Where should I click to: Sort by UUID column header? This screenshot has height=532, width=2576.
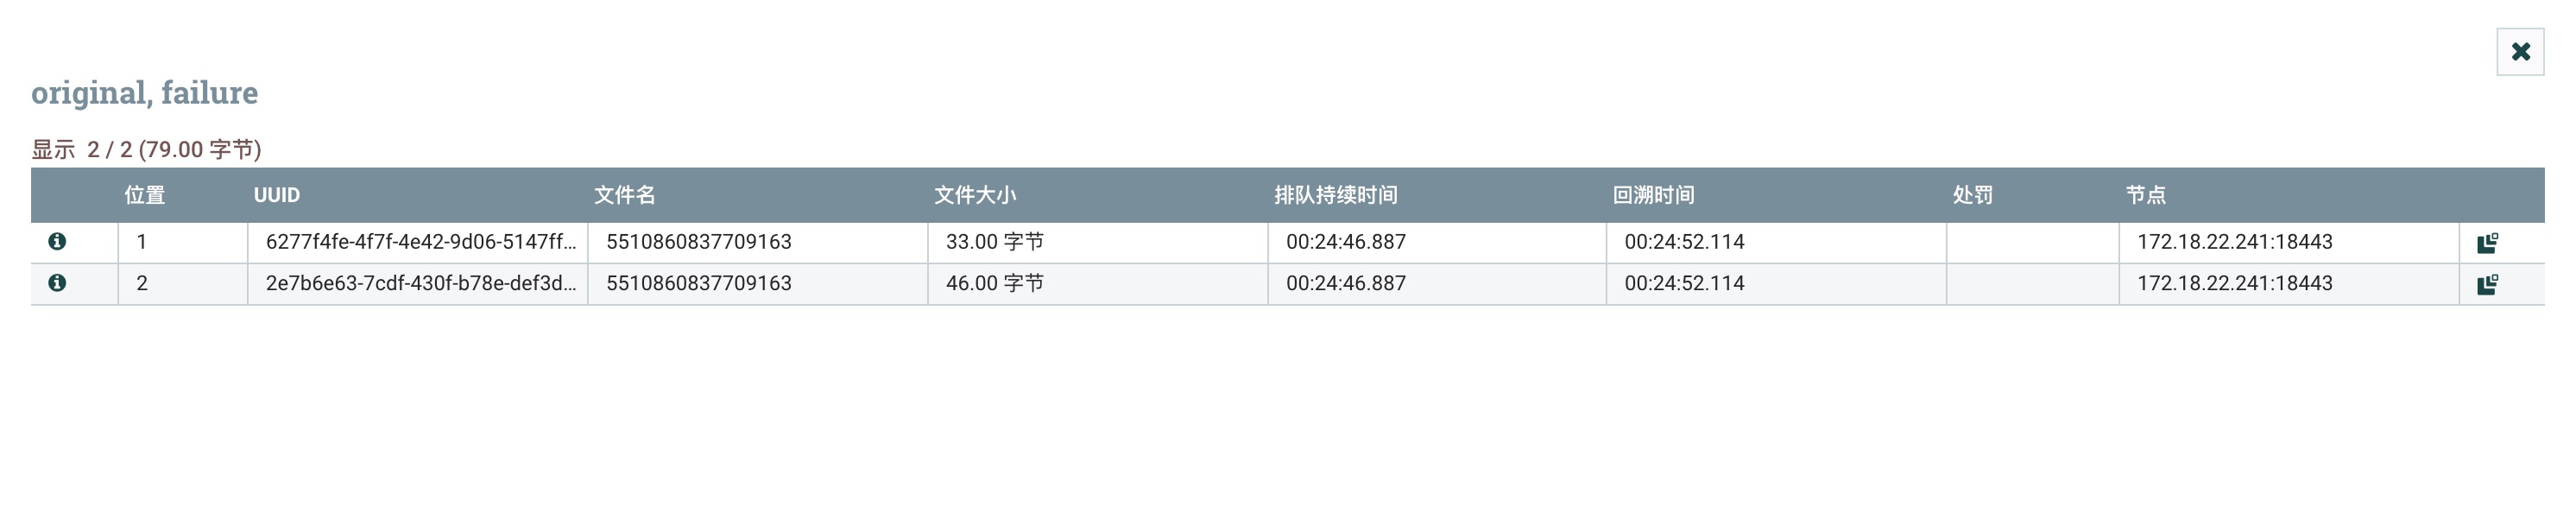277,195
